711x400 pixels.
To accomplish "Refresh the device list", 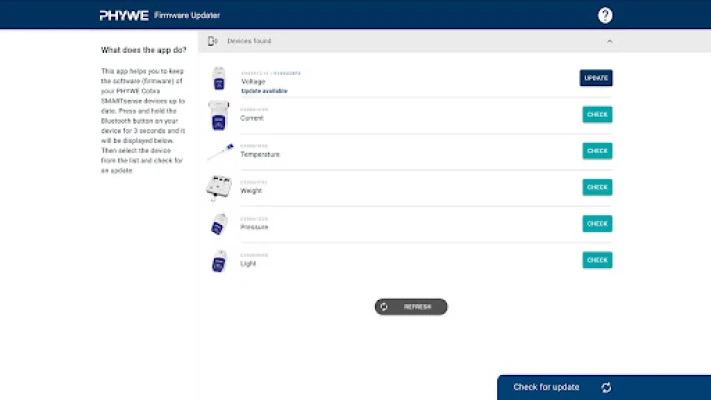I will point(411,307).
